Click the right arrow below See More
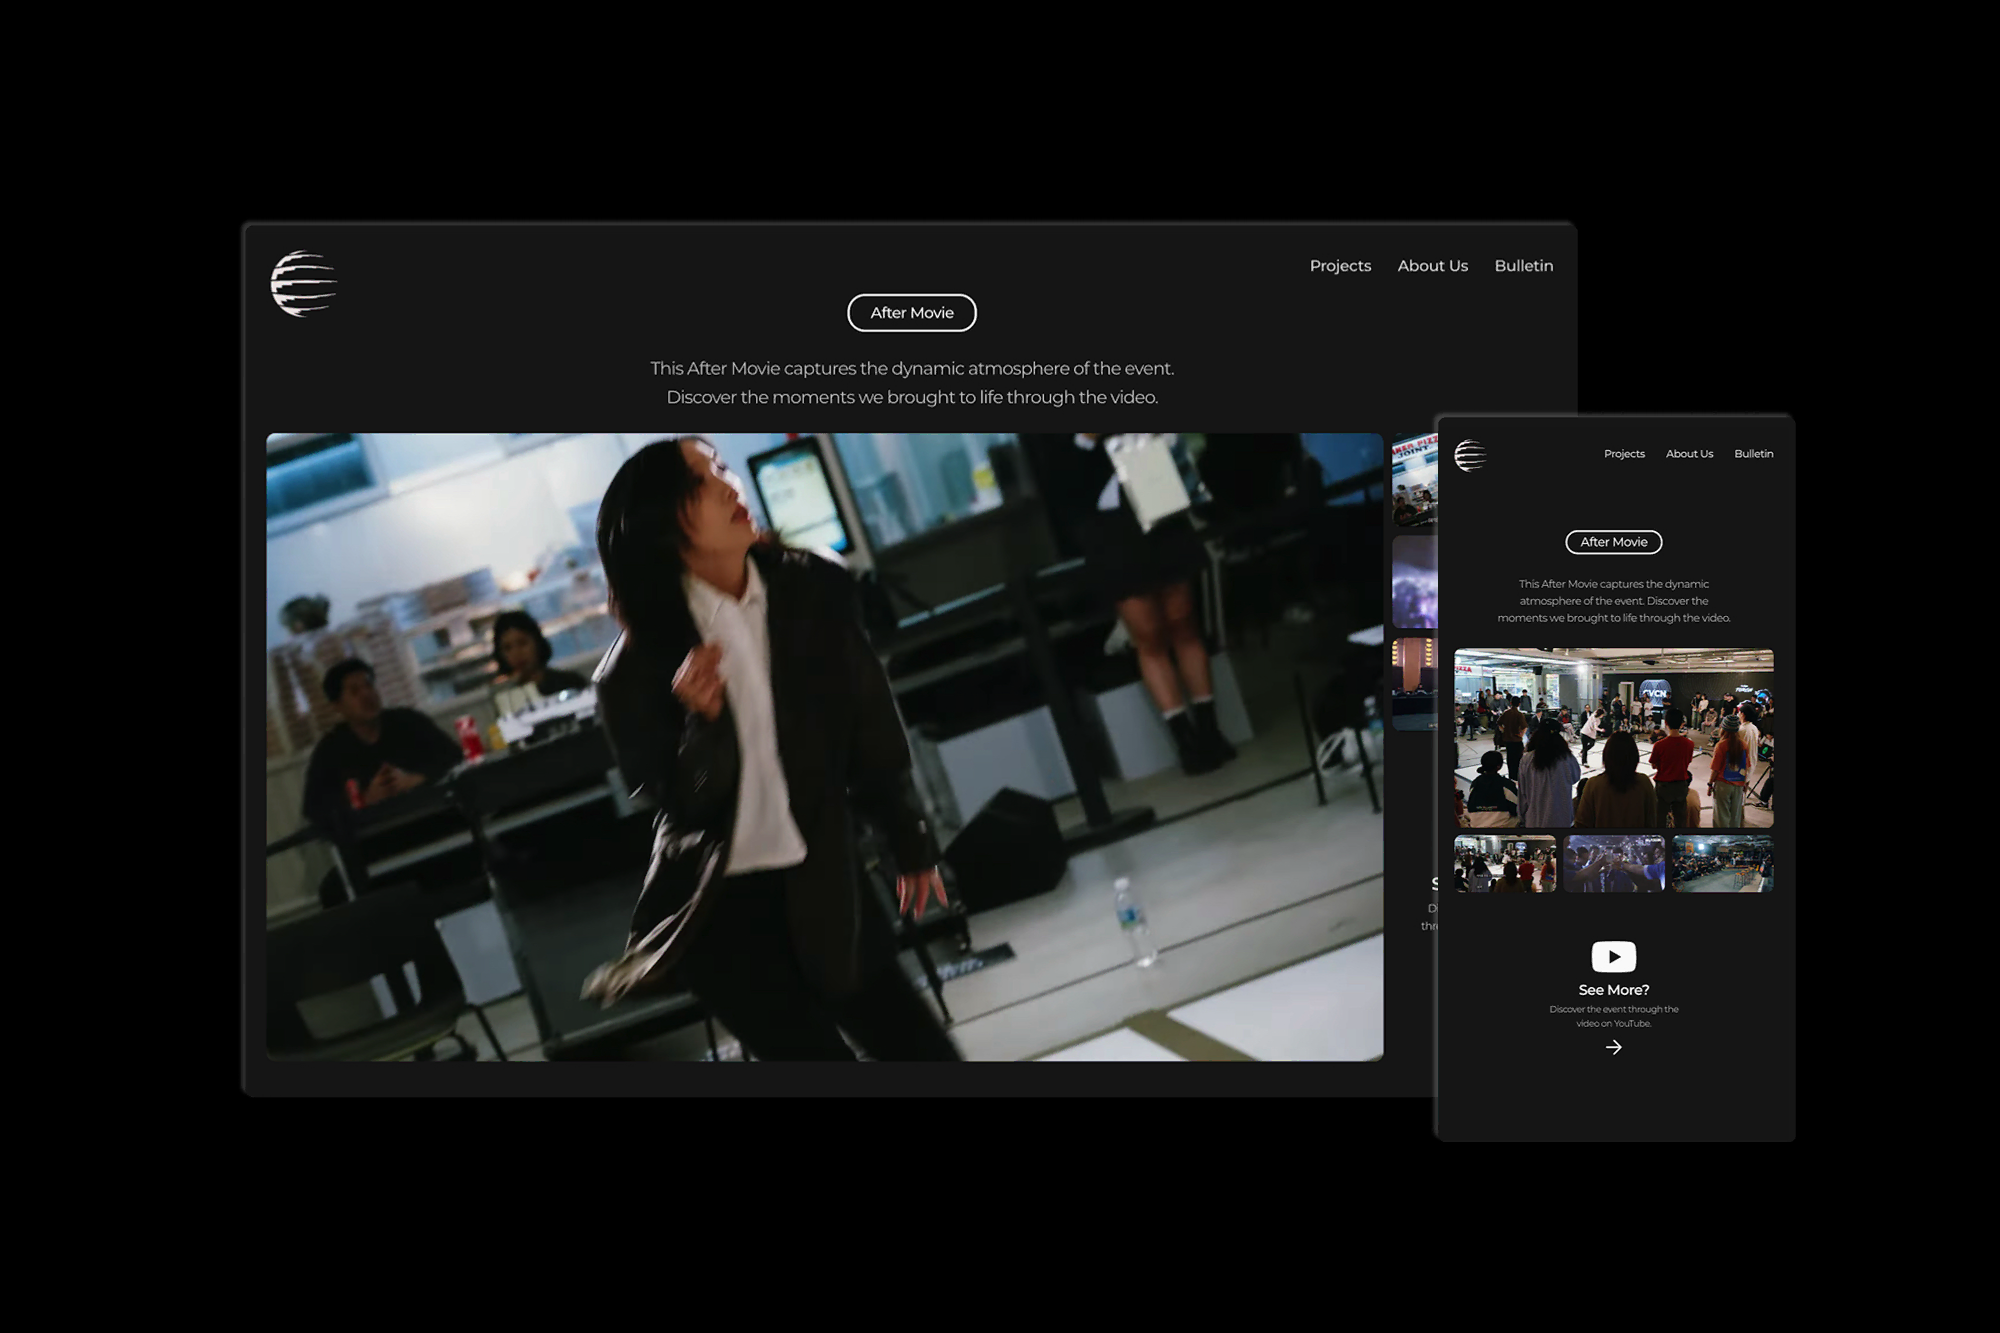This screenshot has height=1333, width=2000. tap(1613, 1047)
